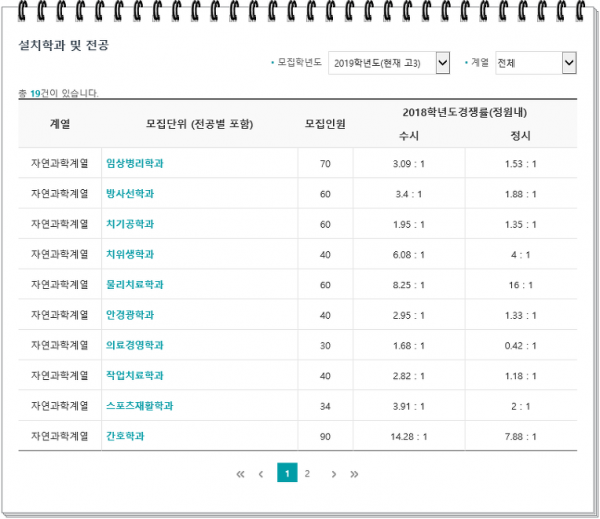Click the 설치학과 및 전공 heading
Image resolution: width=600 pixels, height=519 pixels.
click(64, 46)
